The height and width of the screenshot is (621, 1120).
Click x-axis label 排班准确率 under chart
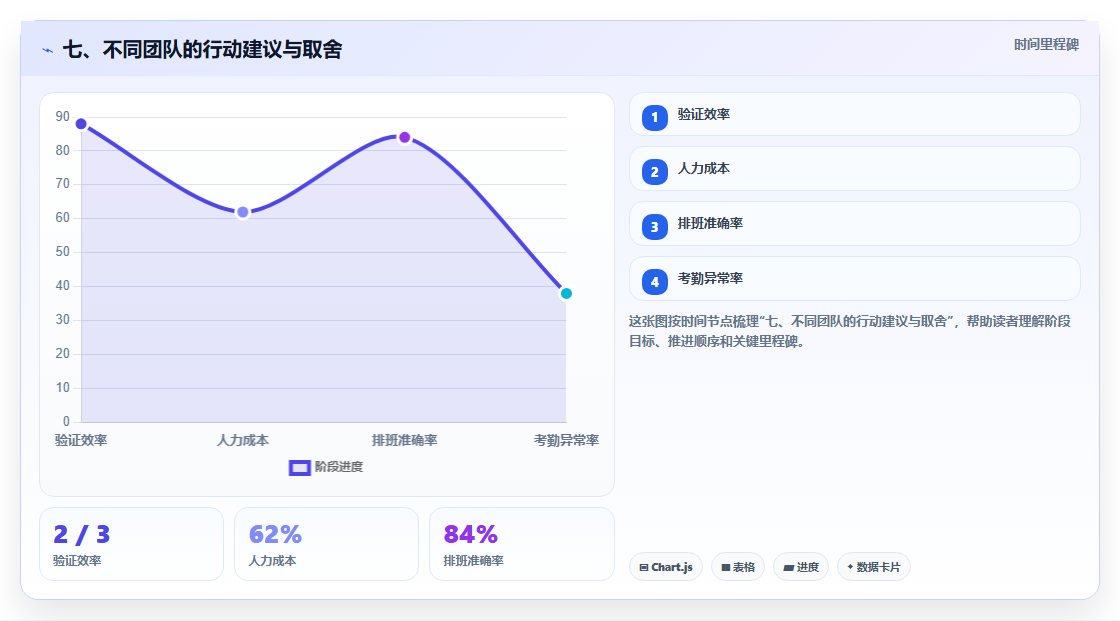[404, 440]
